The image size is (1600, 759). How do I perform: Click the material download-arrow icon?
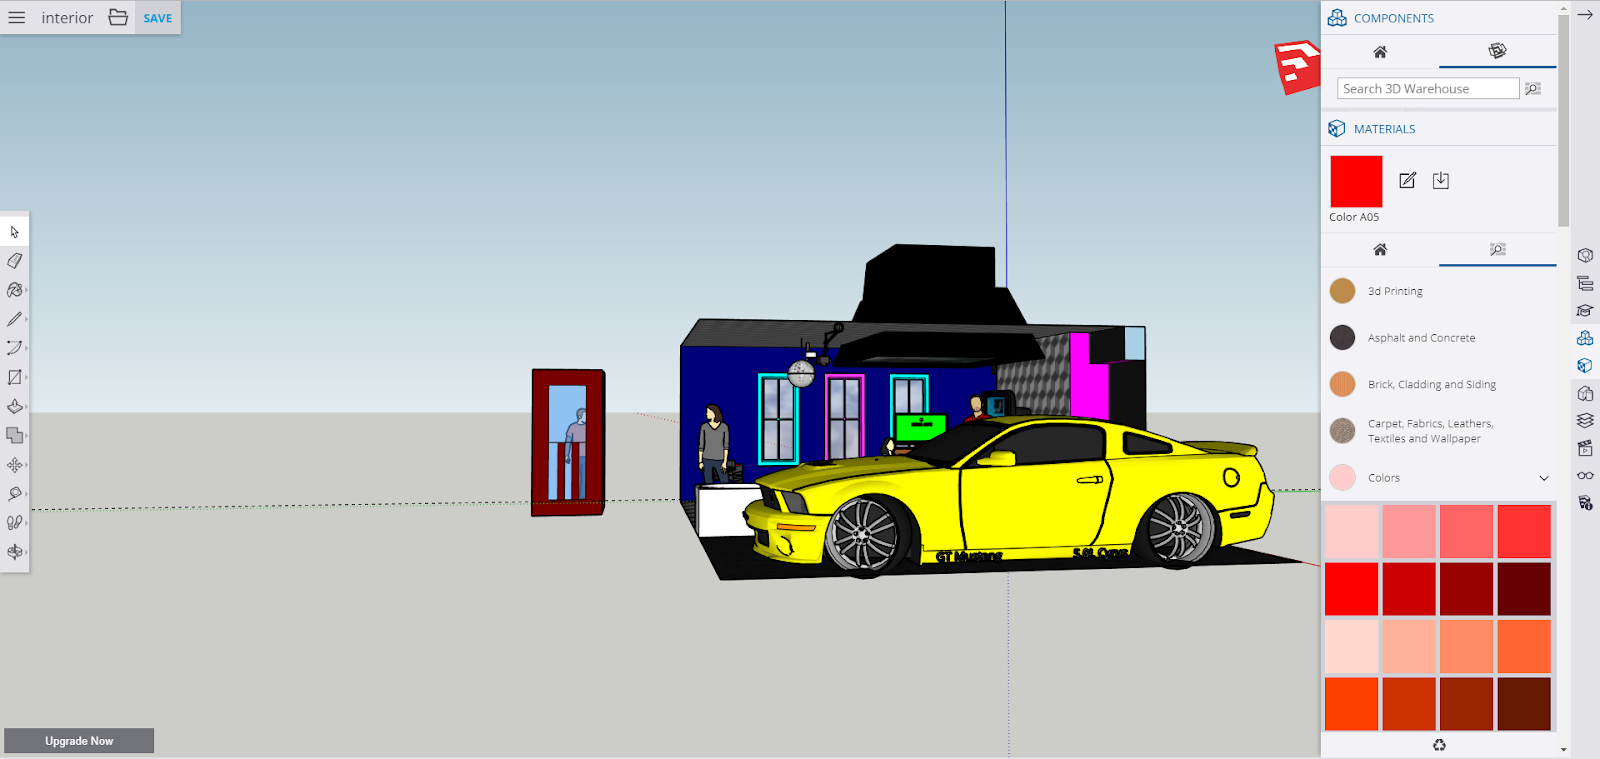(x=1441, y=180)
